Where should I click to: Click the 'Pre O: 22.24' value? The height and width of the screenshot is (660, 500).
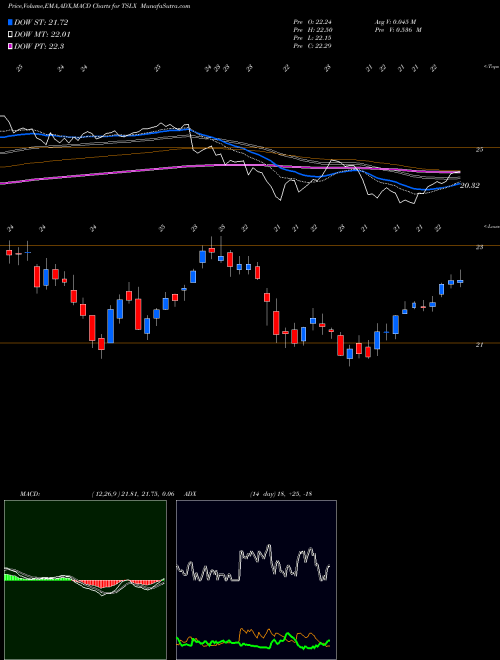point(312,22)
